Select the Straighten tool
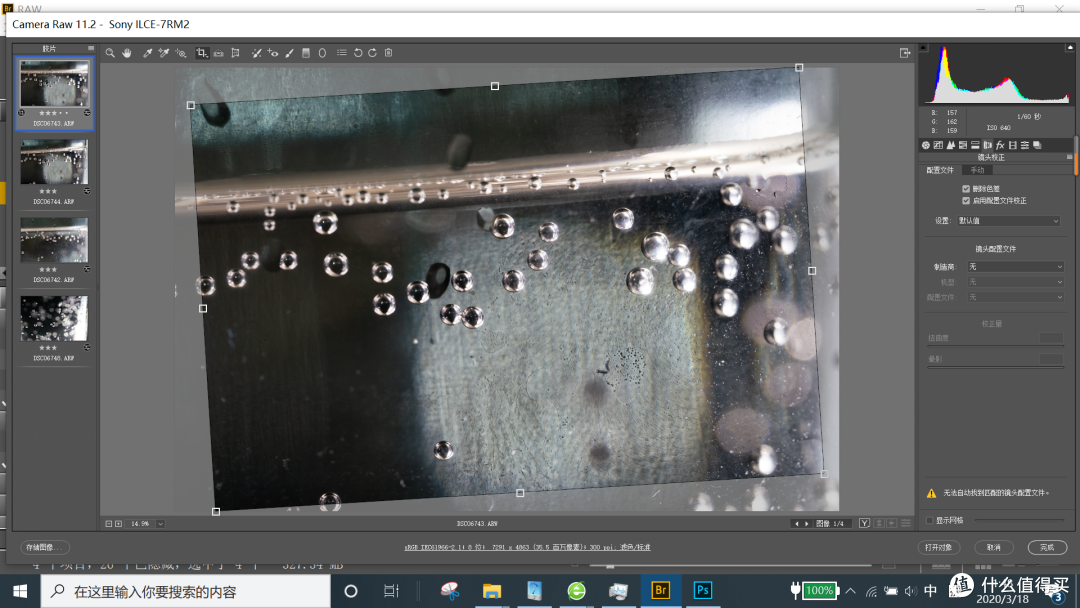The height and width of the screenshot is (608, 1080). tap(218, 53)
